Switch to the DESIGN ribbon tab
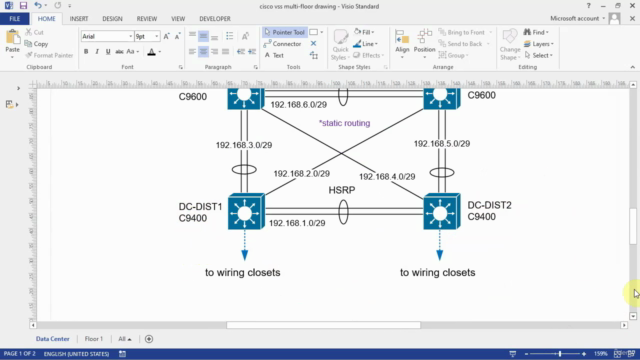This screenshot has height=360, width=640. (x=112, y=19)
